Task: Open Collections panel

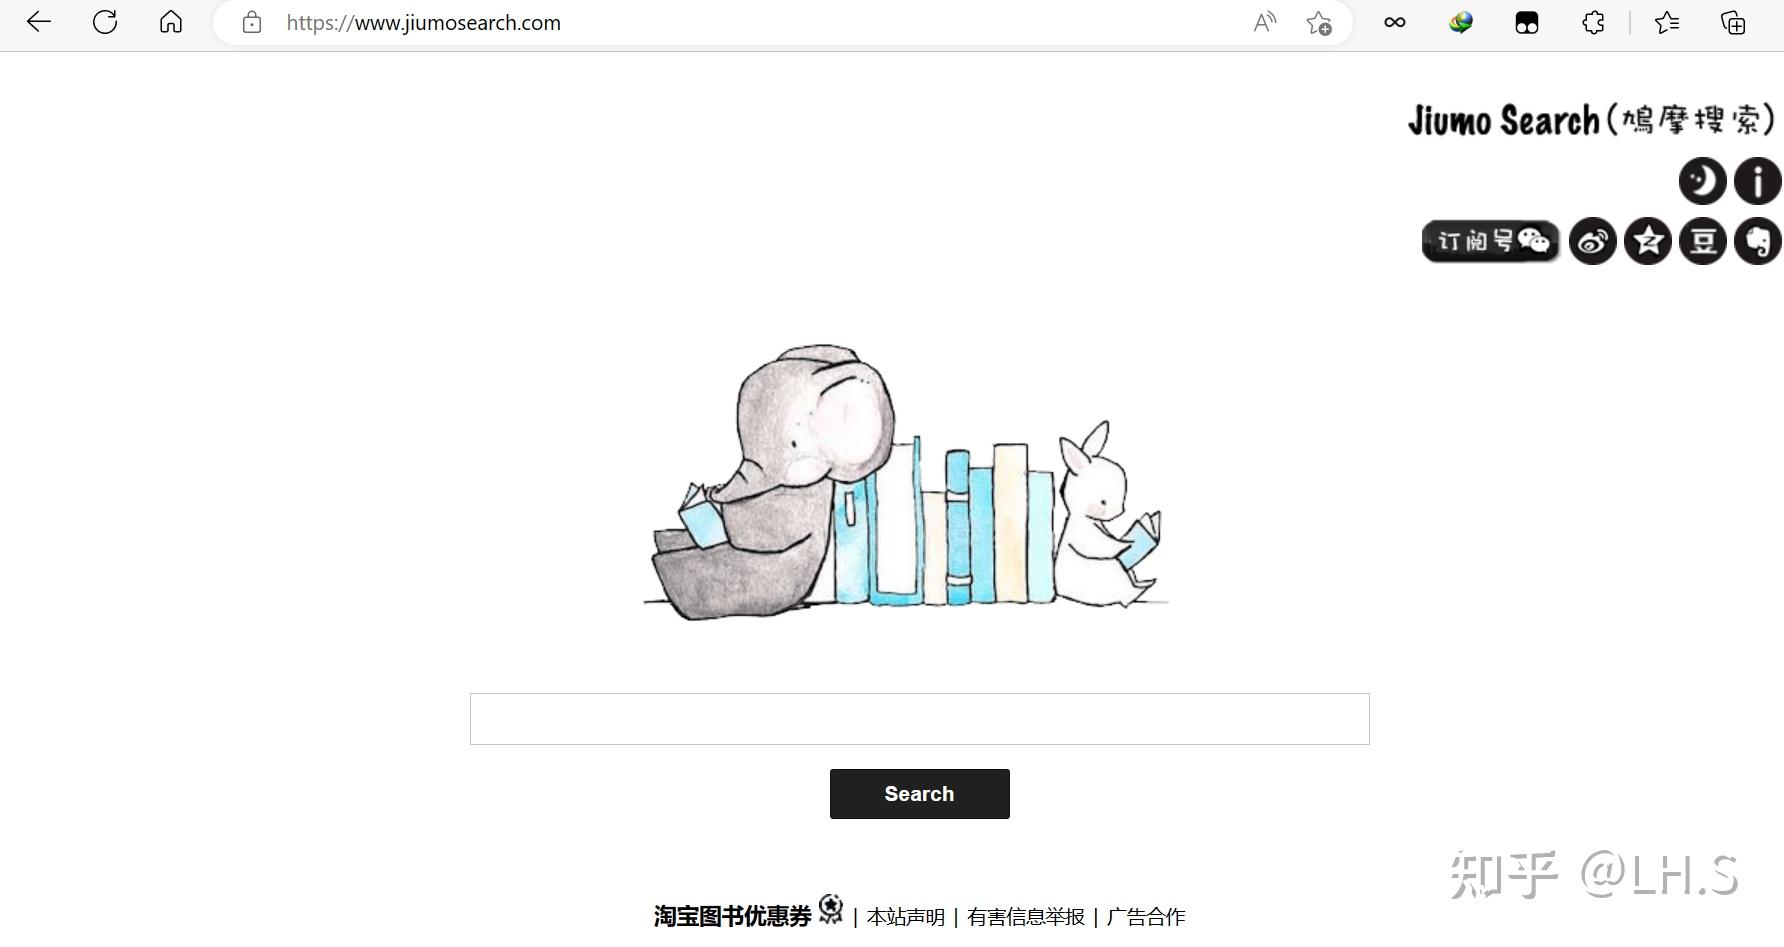Action: [1733, 22]
